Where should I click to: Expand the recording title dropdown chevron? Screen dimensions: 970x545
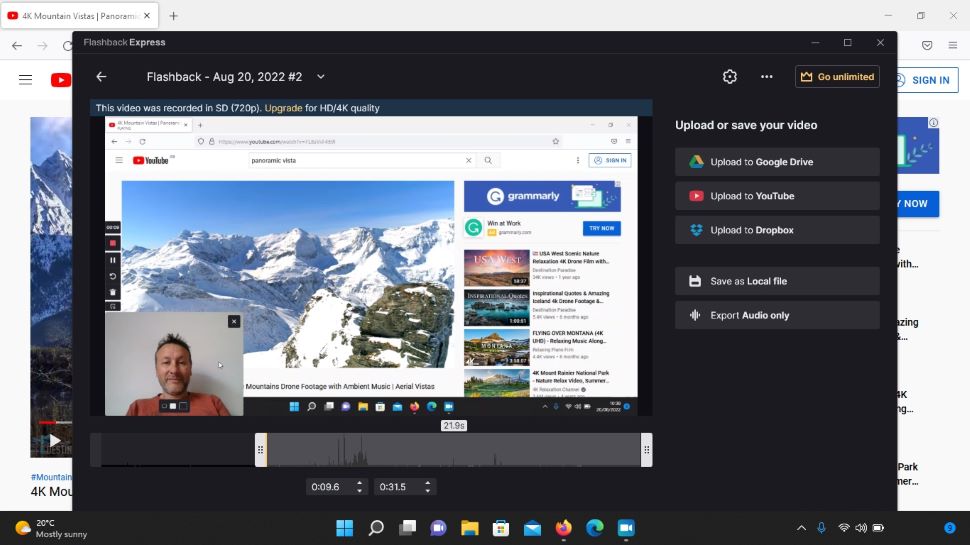[320, 77]
